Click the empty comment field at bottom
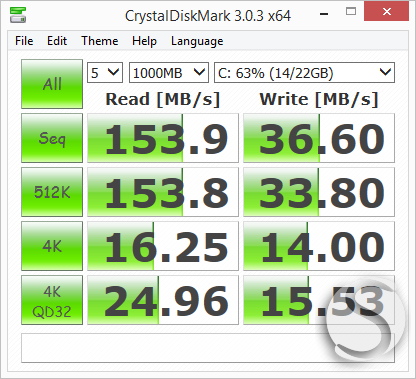Viewport: 416px width, 379px height. [x=208, y=348]
